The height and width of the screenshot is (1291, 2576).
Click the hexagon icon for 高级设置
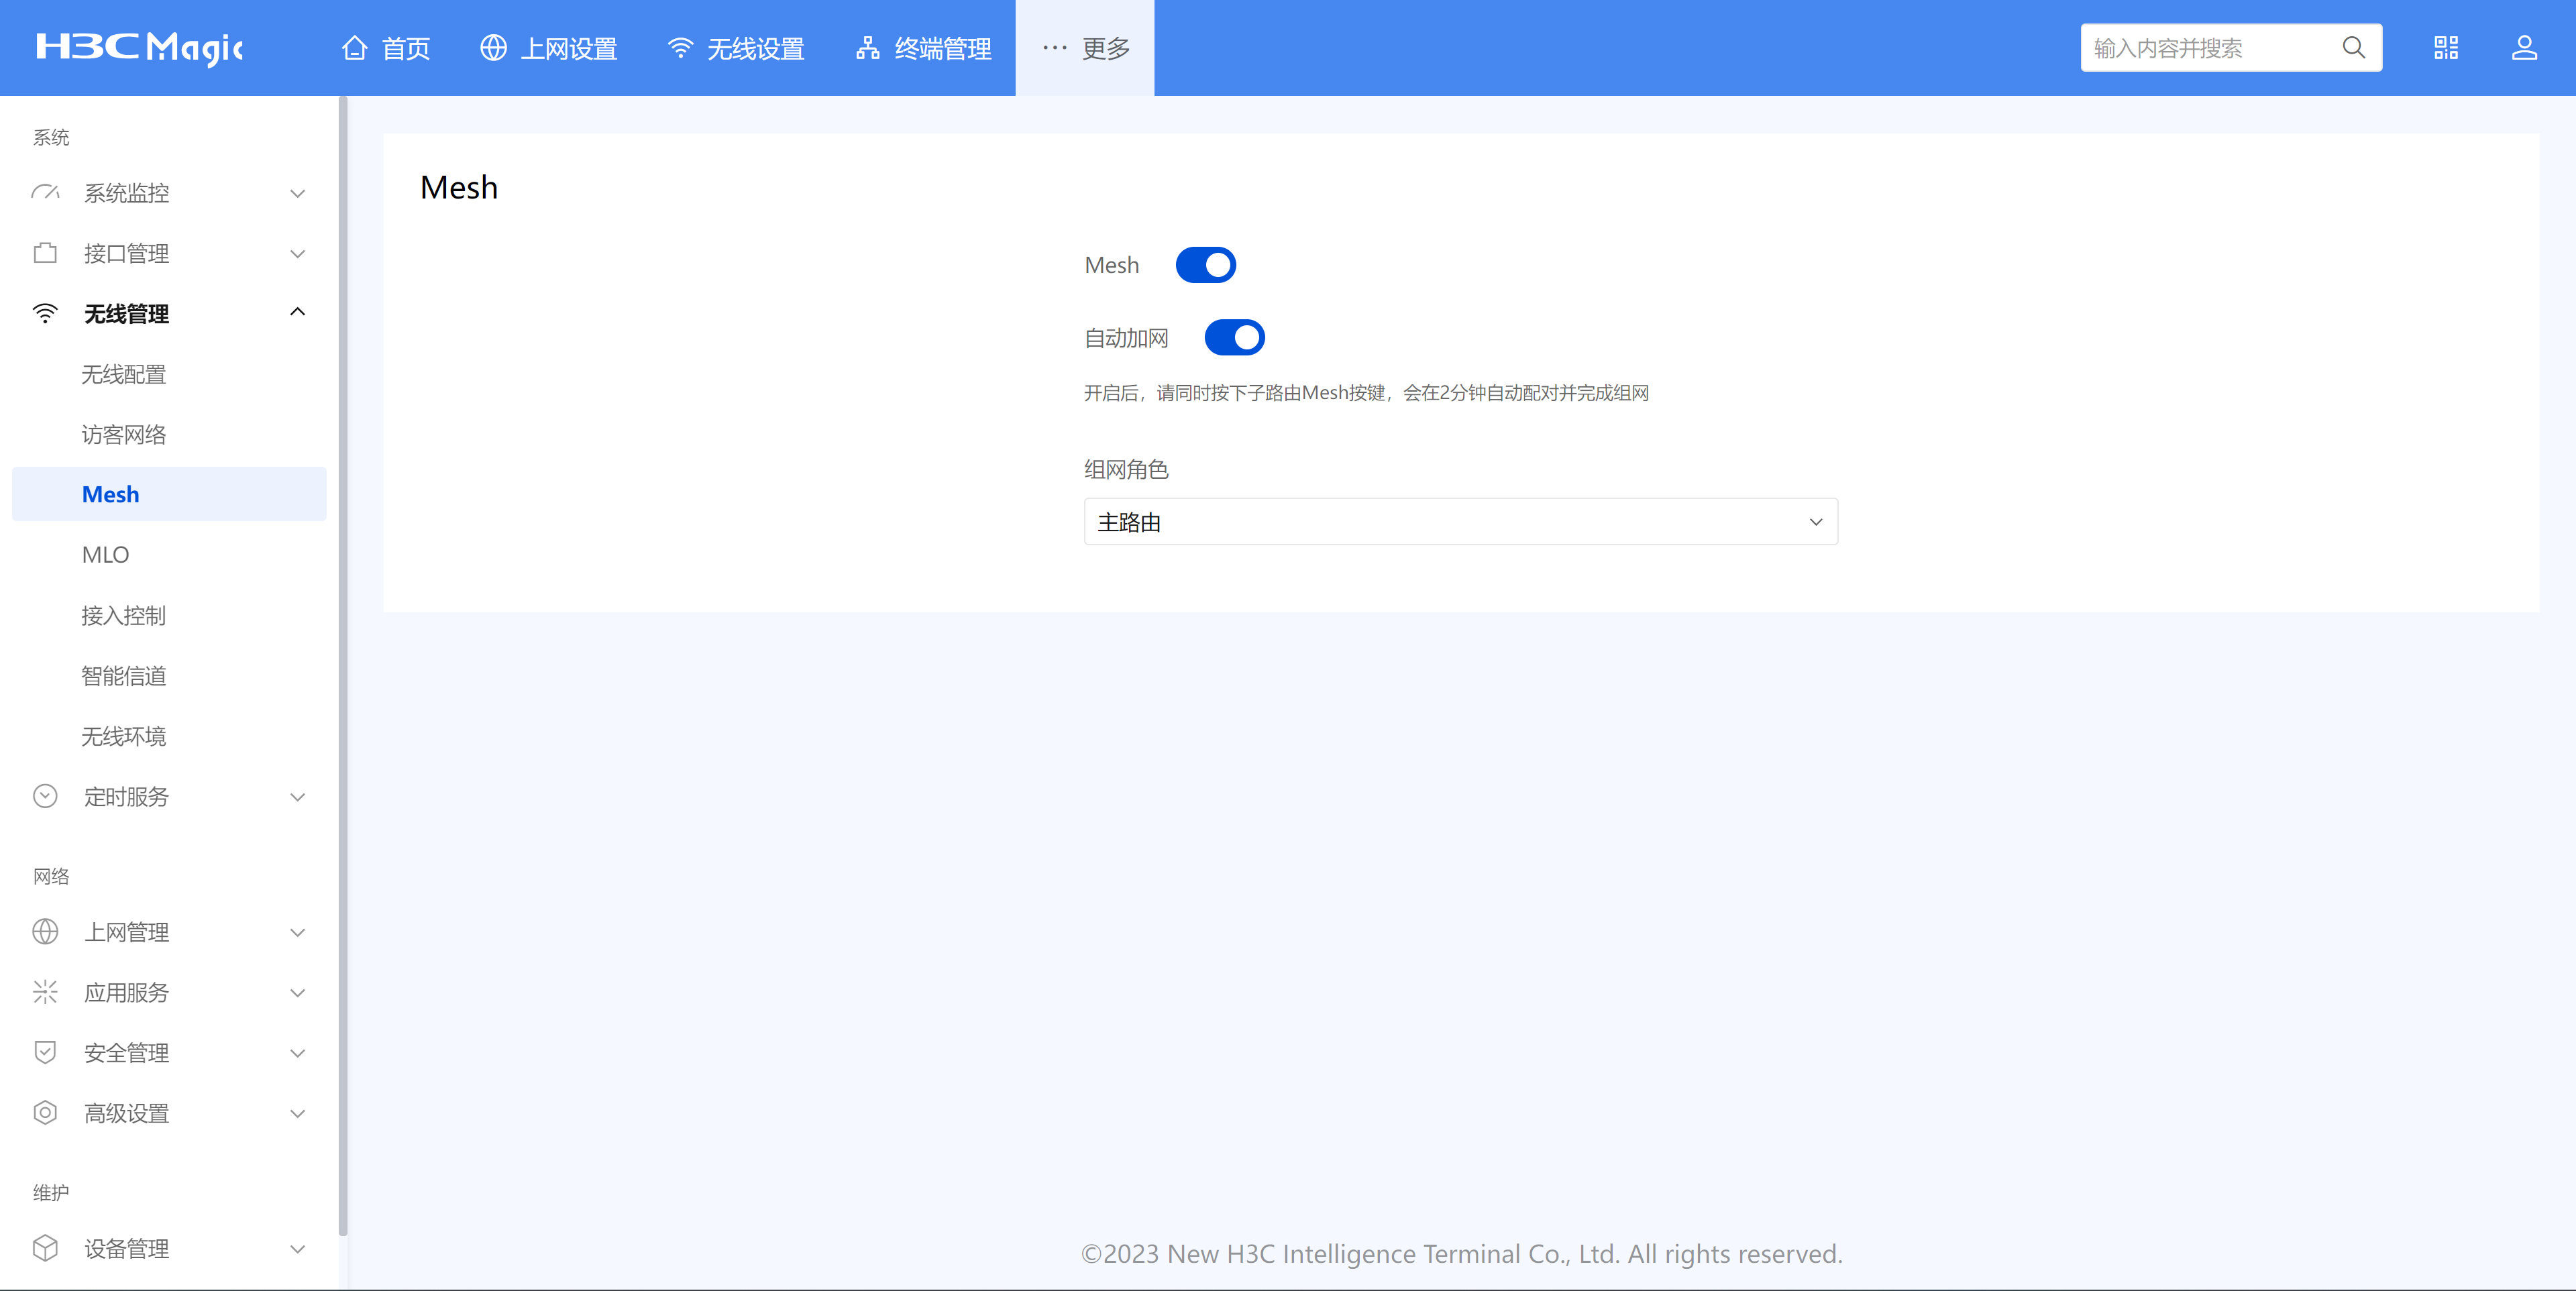click(45, 1113)
